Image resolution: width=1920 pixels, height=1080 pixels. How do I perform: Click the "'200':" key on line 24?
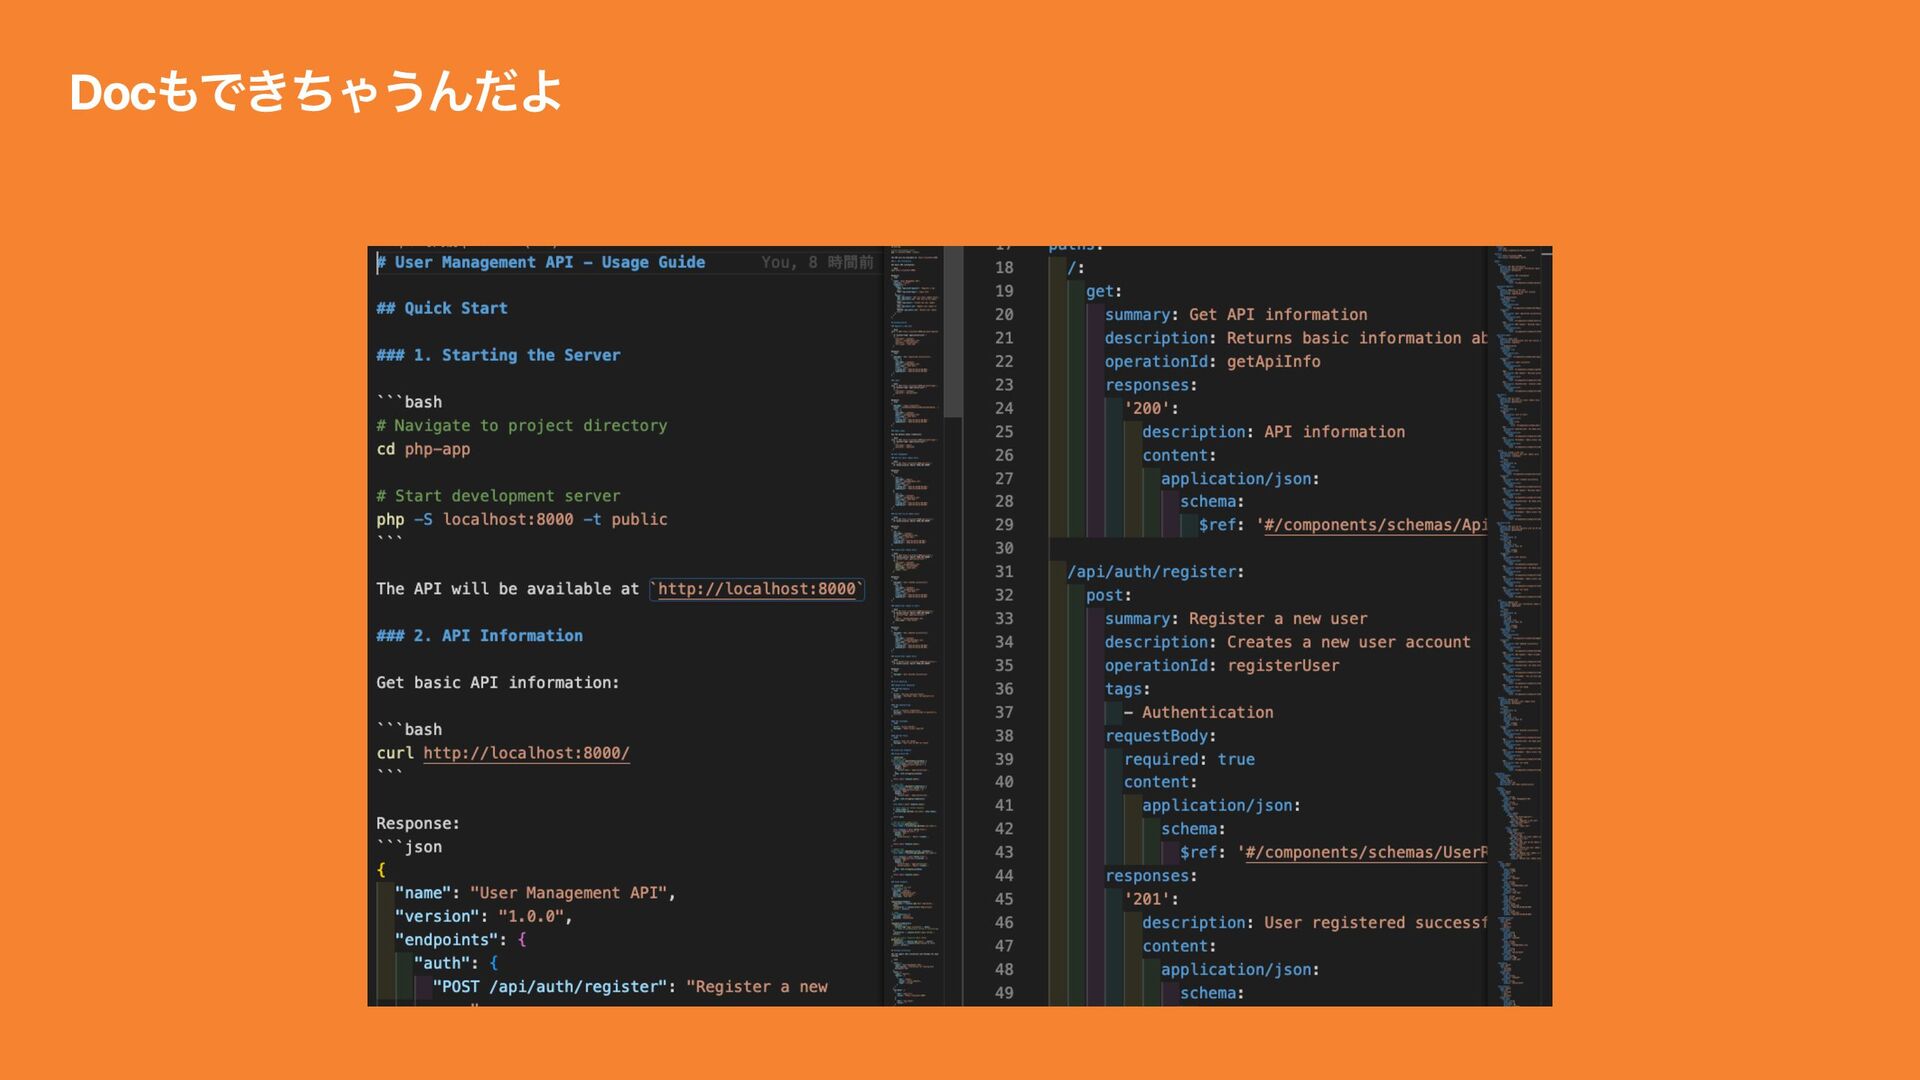(1151, 408)
